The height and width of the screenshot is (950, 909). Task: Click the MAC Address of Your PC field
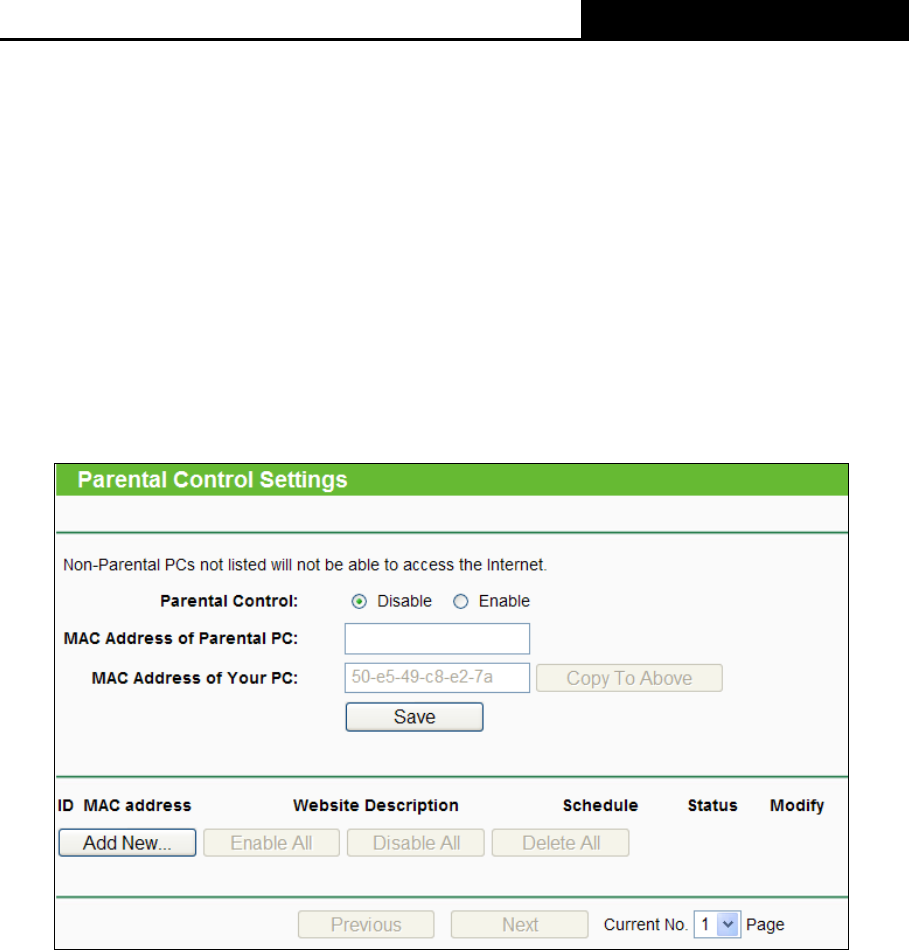click(x=437, y=677)
